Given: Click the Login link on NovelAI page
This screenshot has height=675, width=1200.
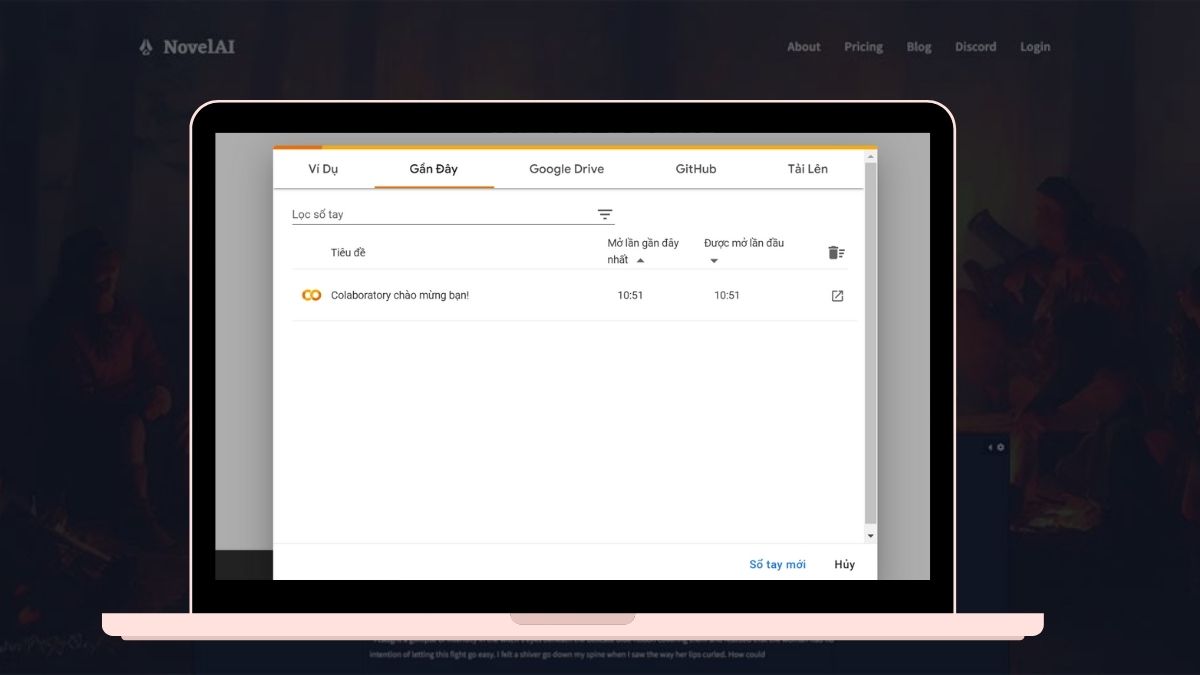Looking at the screenshot, I should 1035,46.
